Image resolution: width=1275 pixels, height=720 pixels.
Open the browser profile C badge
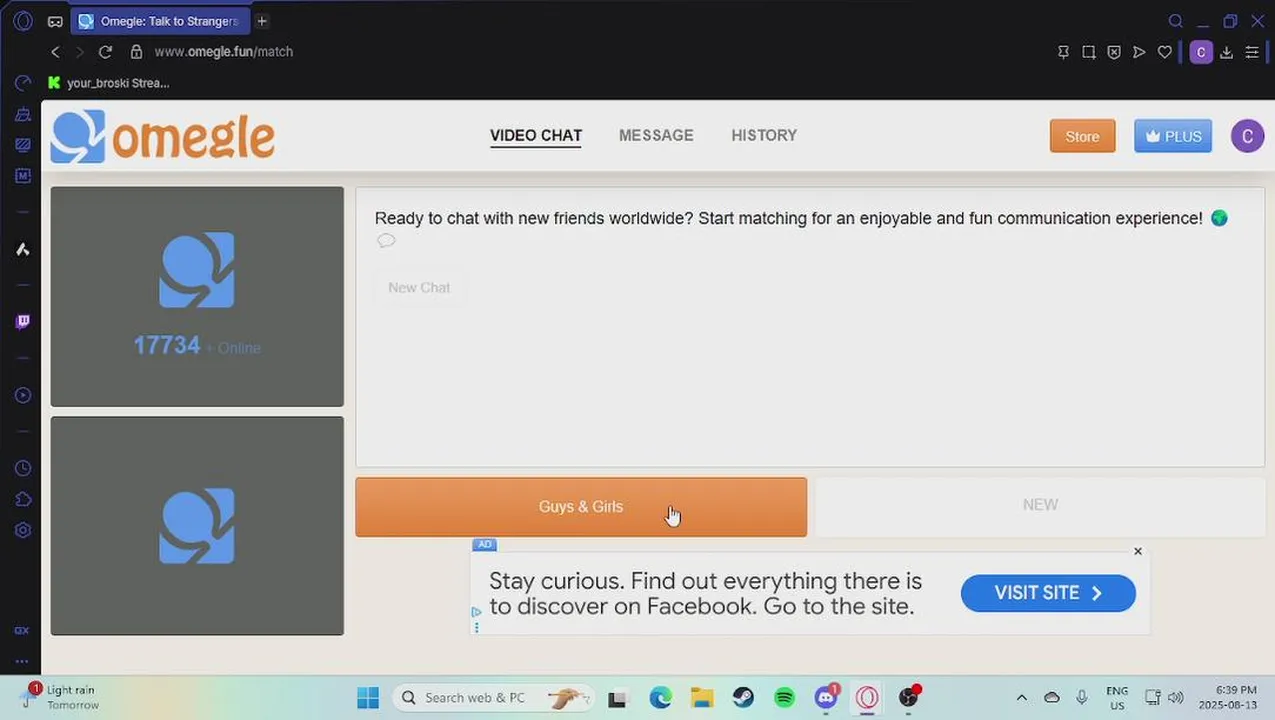[1201, 52]
